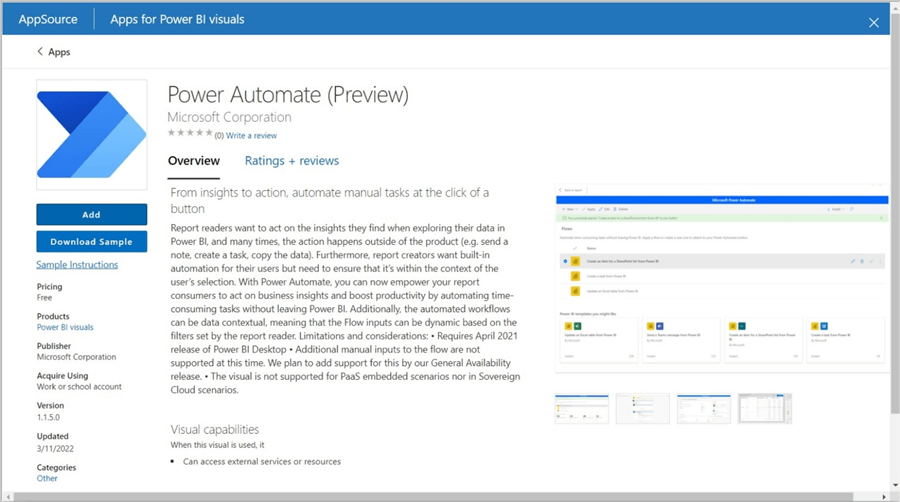Click the scroll left arrow
900x502 pixels.
click(x=7, y=496)
